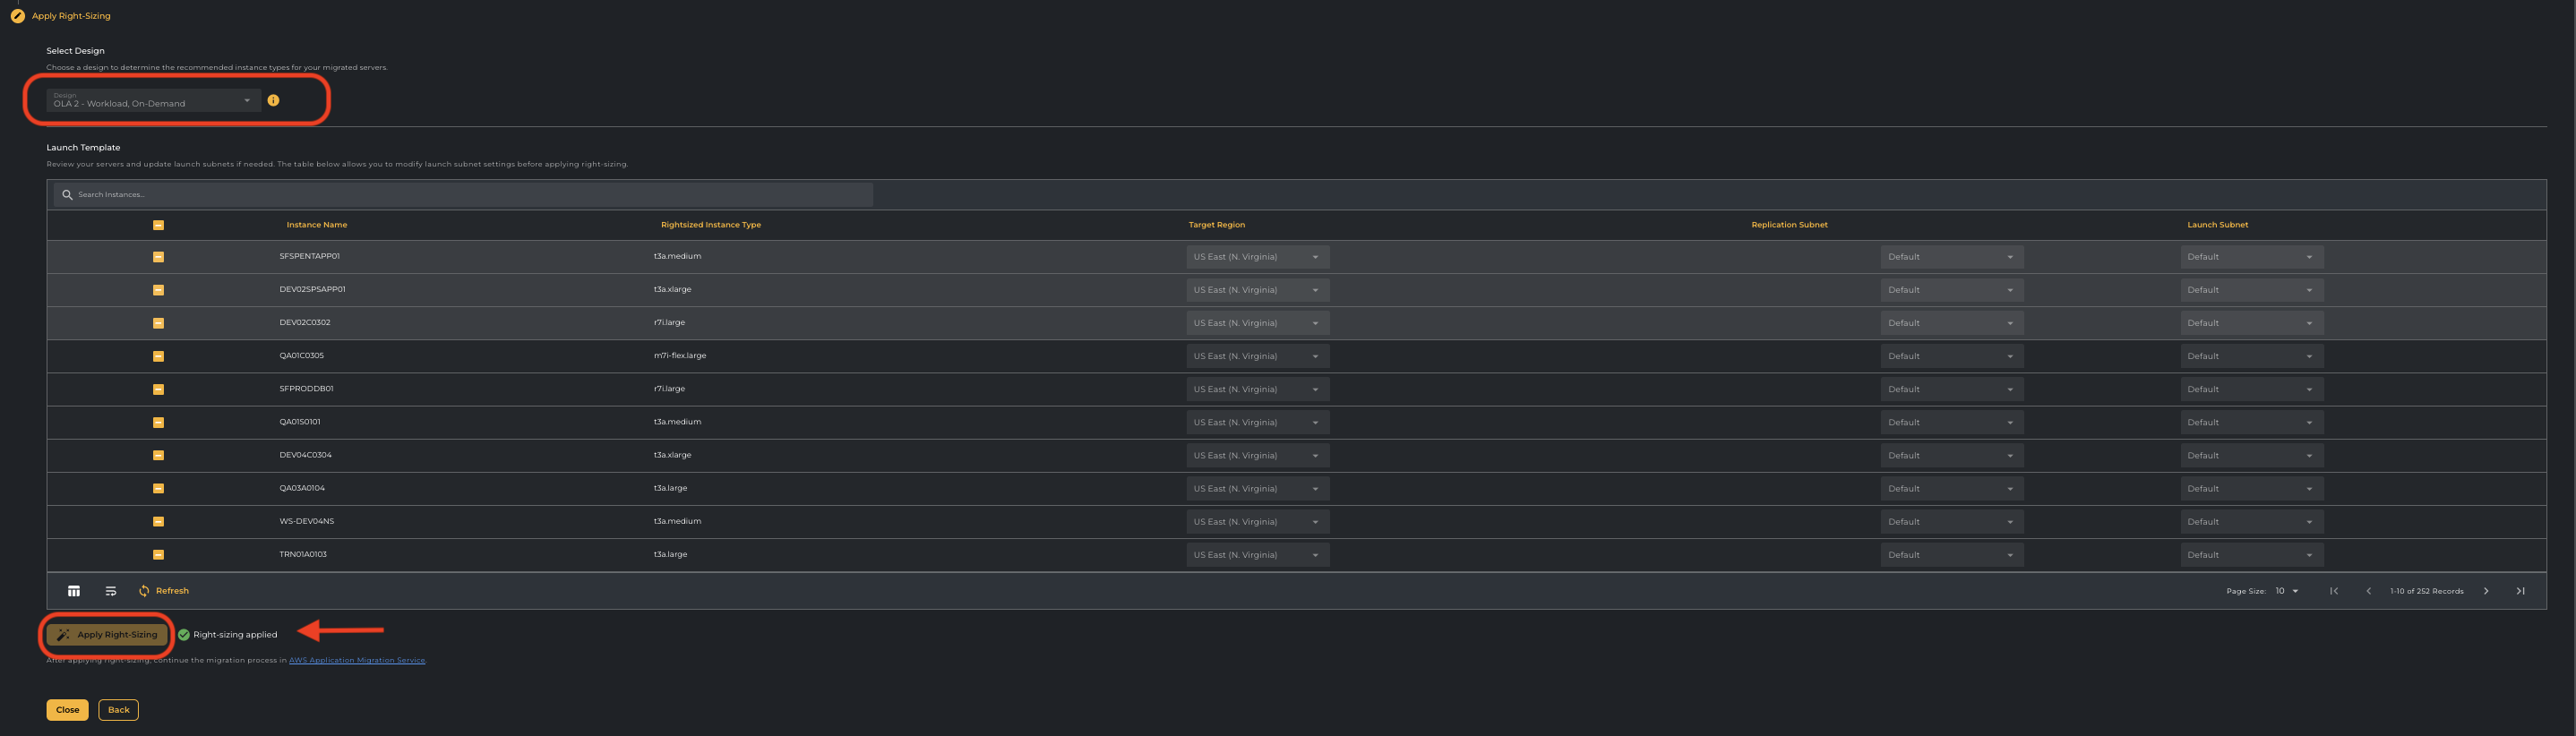
Task: Open Launch Subnet dropdown for SFPRODDB01
Action: tap(2251, 389)
